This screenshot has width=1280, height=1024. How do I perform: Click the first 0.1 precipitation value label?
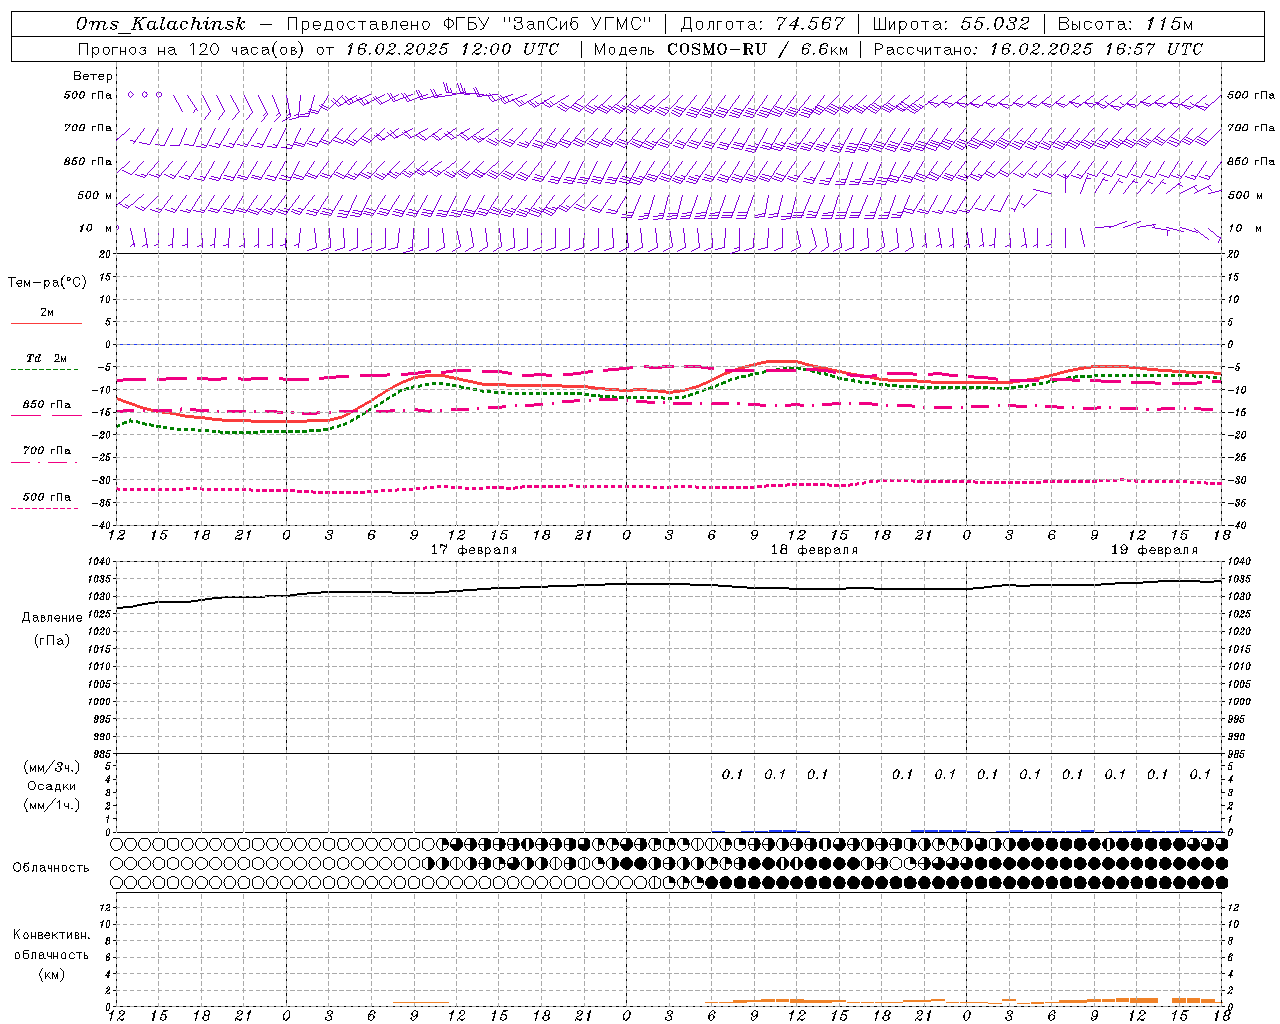click(732, 774)
